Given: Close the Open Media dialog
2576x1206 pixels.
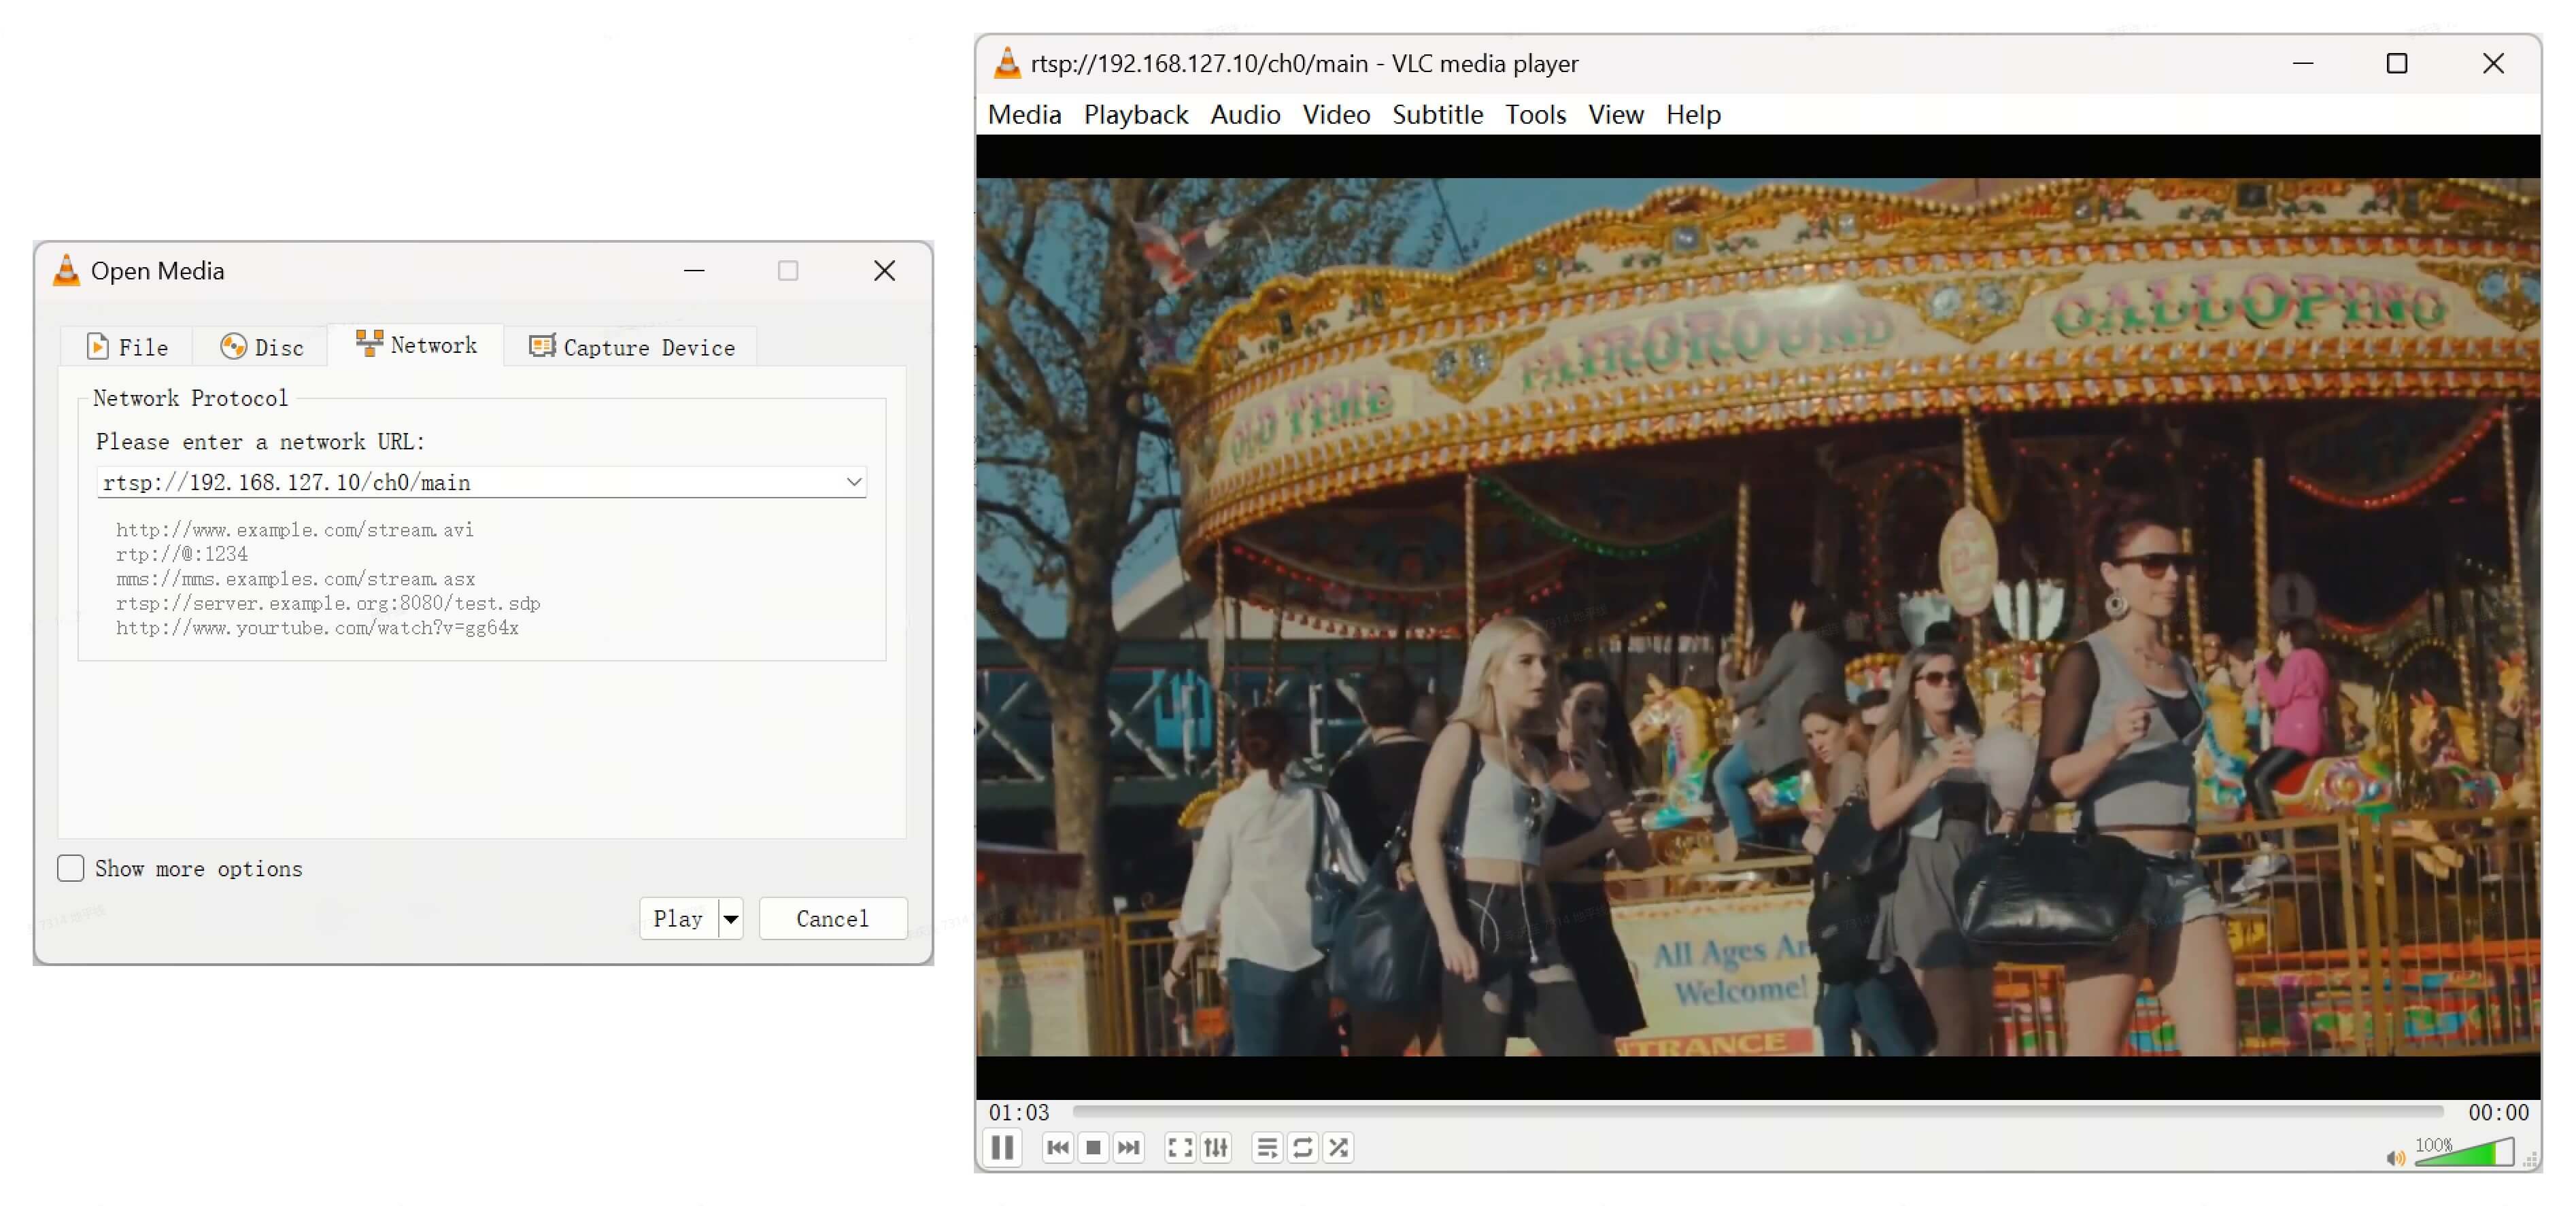Looking at the screenshot, I should pyautogui.click(x=884, y=271).
